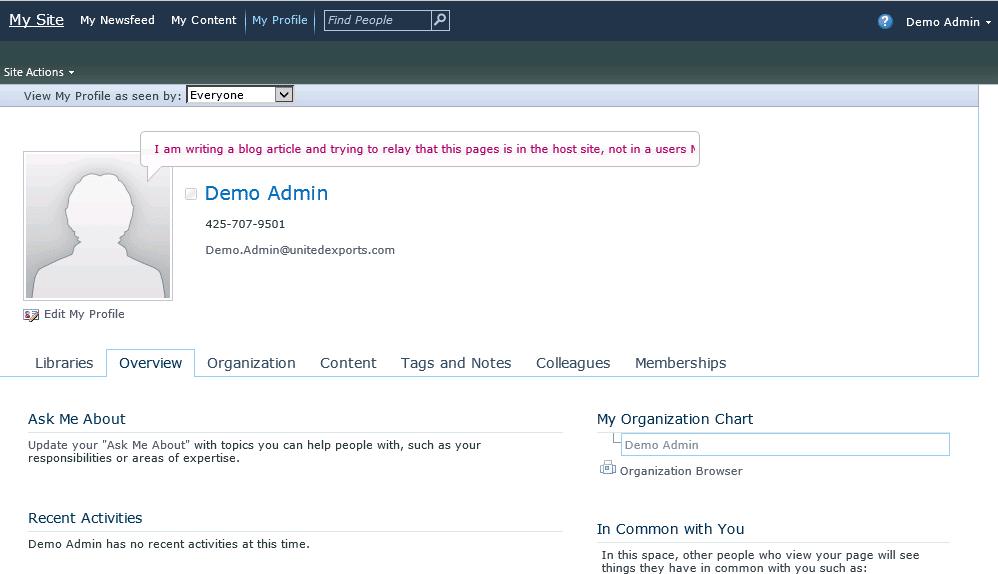998x574 pixels.
Task: Open the Content tab
Action: 348,363
